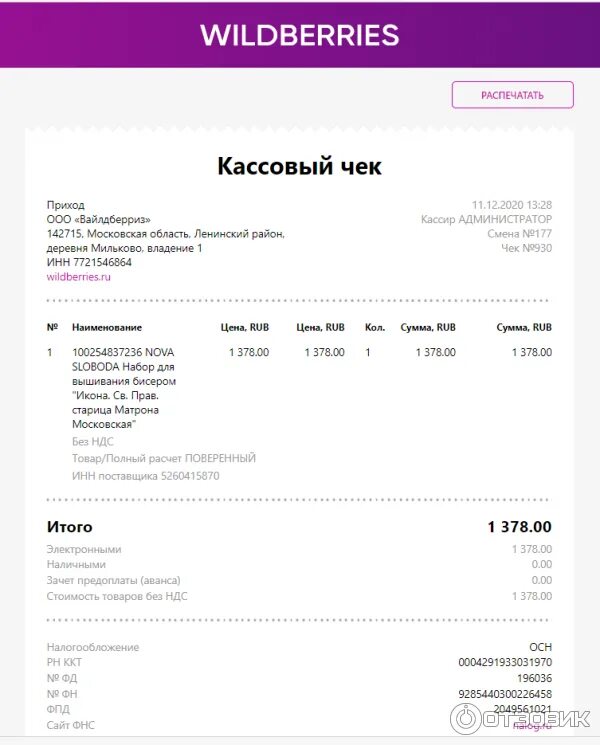Select the ИНН 7721546864 seller line
The height and width of the screenshot is (745, 600).
point(89,262)
